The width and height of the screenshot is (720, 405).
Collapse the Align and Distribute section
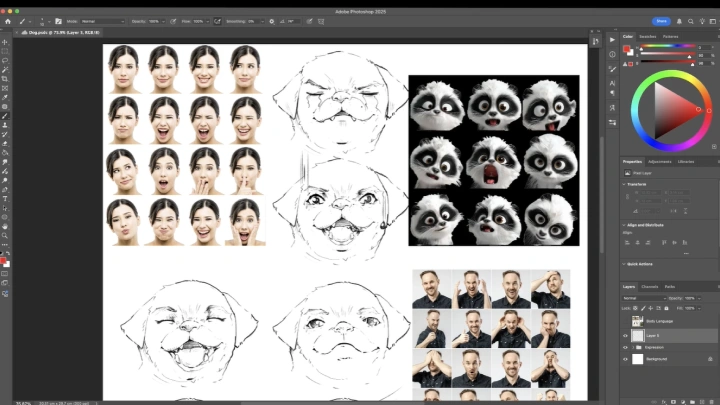click(x=624, y=225)
